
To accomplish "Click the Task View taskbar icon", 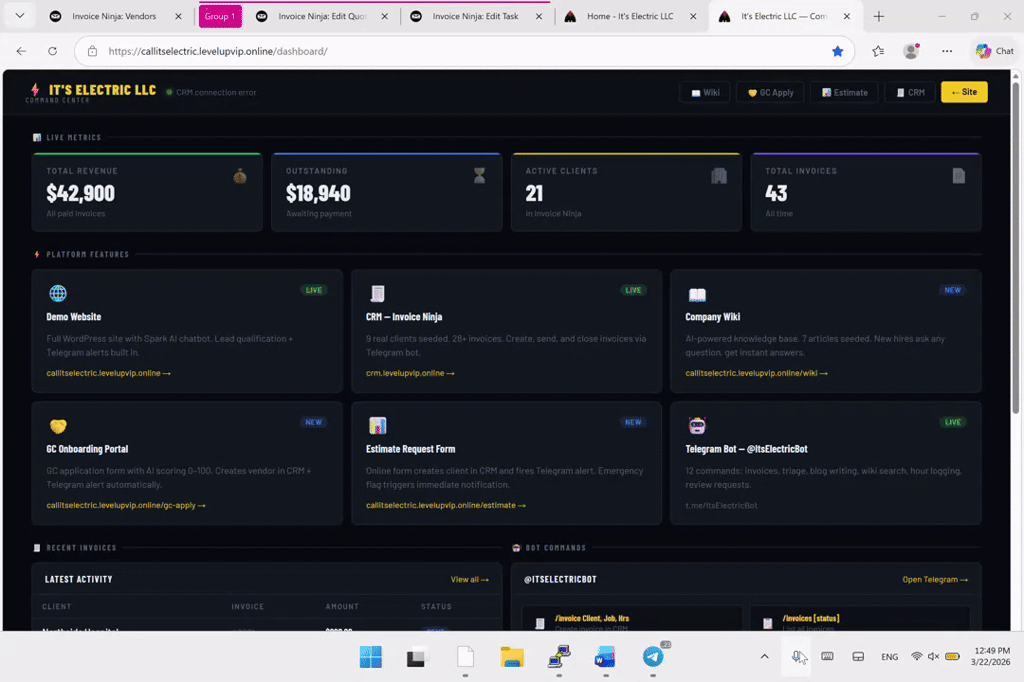I will point(417,657).
